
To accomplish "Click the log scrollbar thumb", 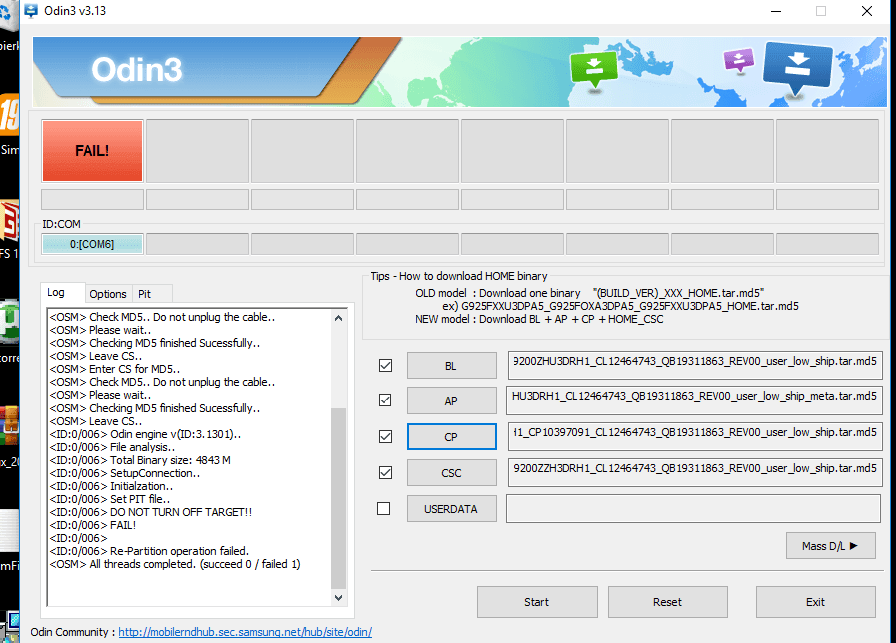I will point(338,498).
